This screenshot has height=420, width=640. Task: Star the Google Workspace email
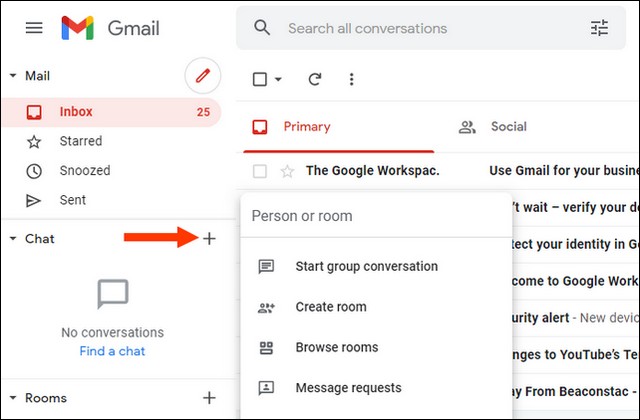tap(287, 171)
